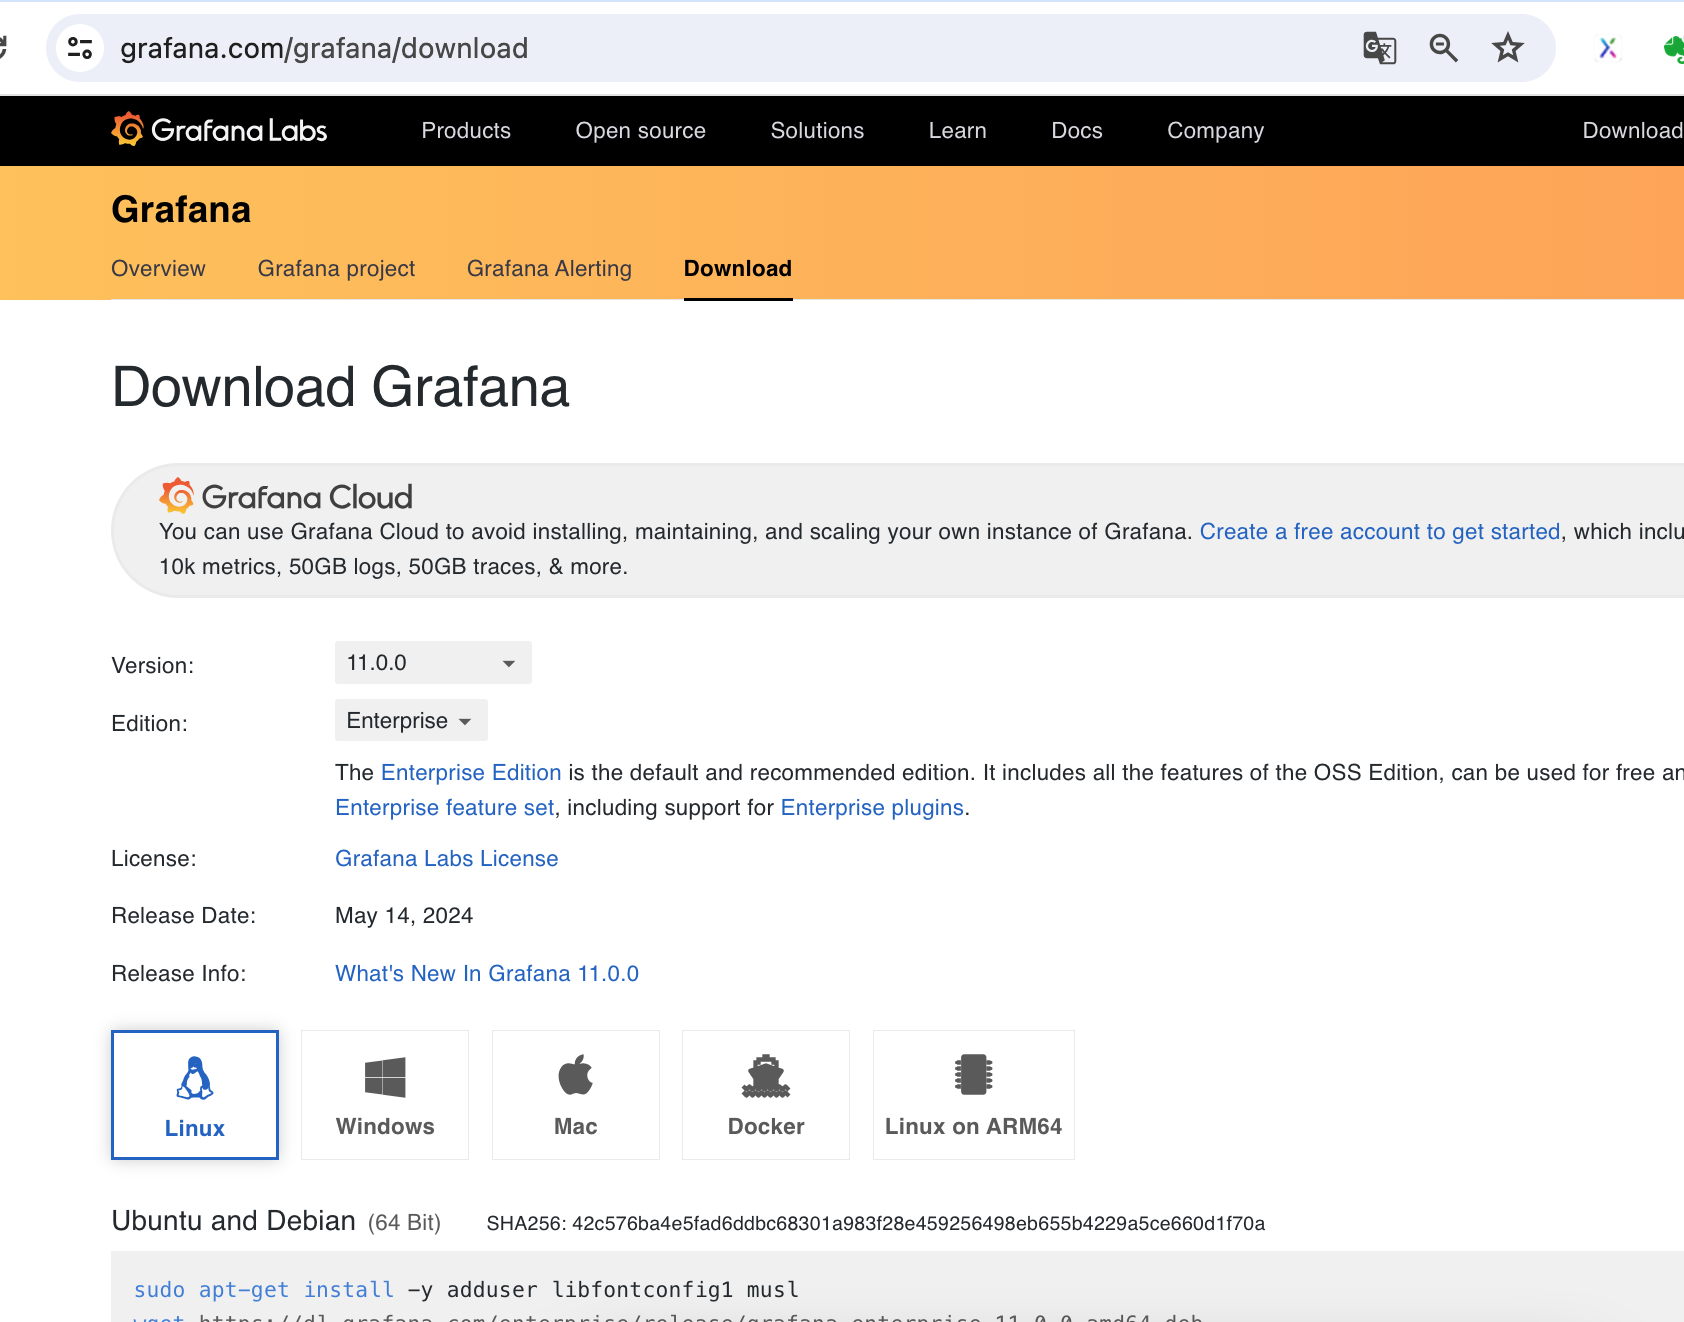The width and height of the screenshot is (1684, 1322).
Task: Open the Enterprise Edition link
Action: coord(471,773)
